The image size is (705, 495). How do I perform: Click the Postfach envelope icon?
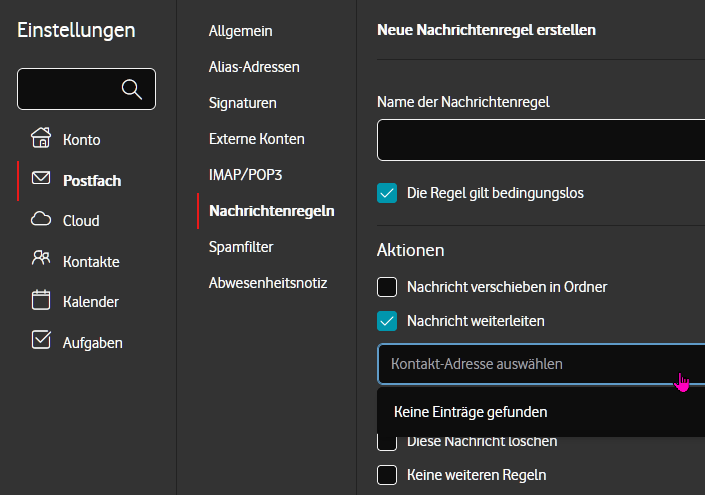pos(41,179)
